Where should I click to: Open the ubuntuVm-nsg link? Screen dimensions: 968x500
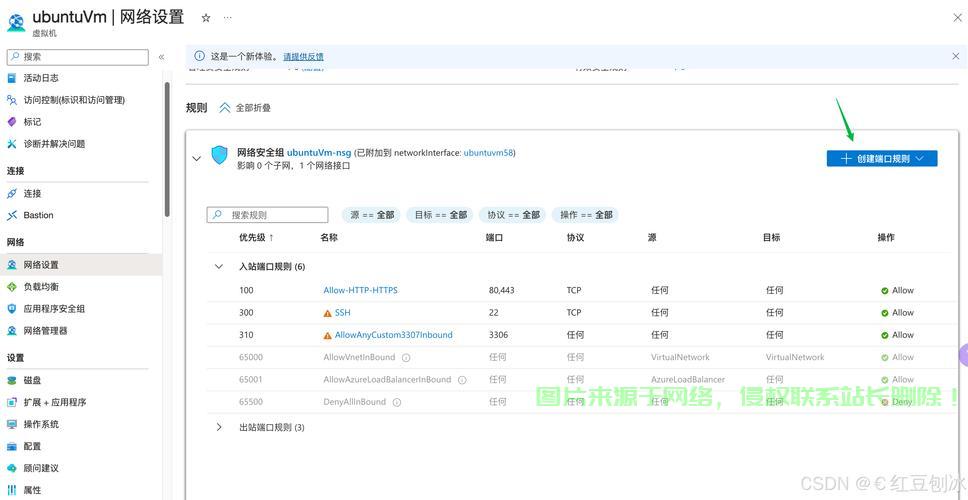[x=319, y=152]
